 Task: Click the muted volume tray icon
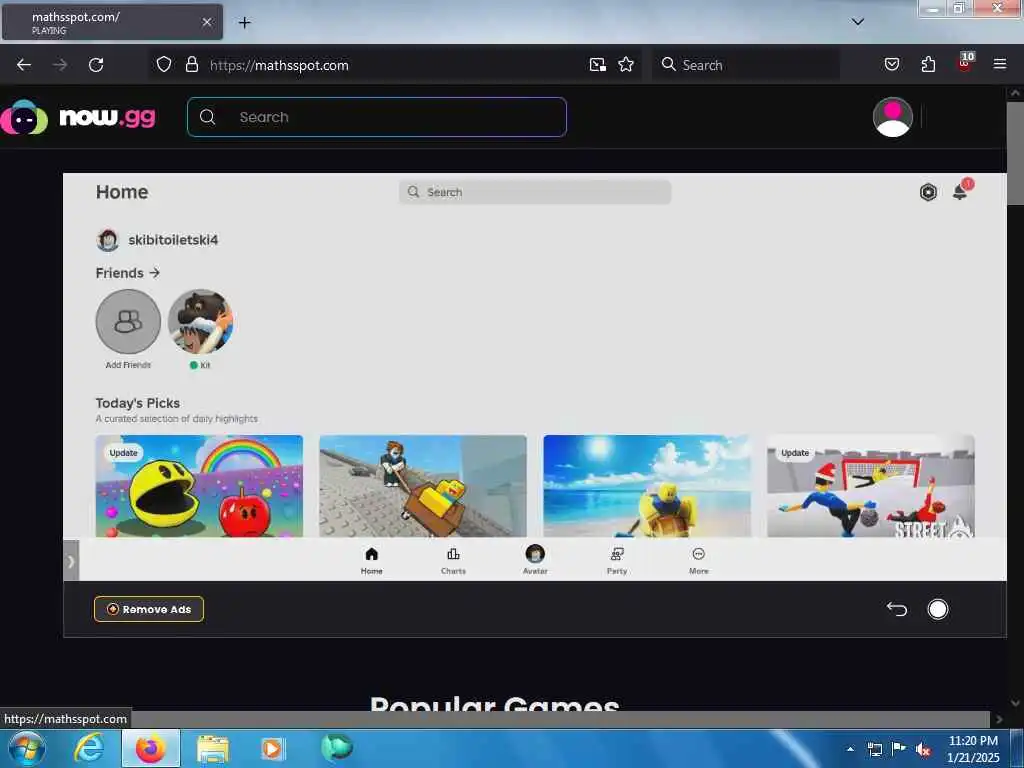pyautogui.click(x=923, y=750)
